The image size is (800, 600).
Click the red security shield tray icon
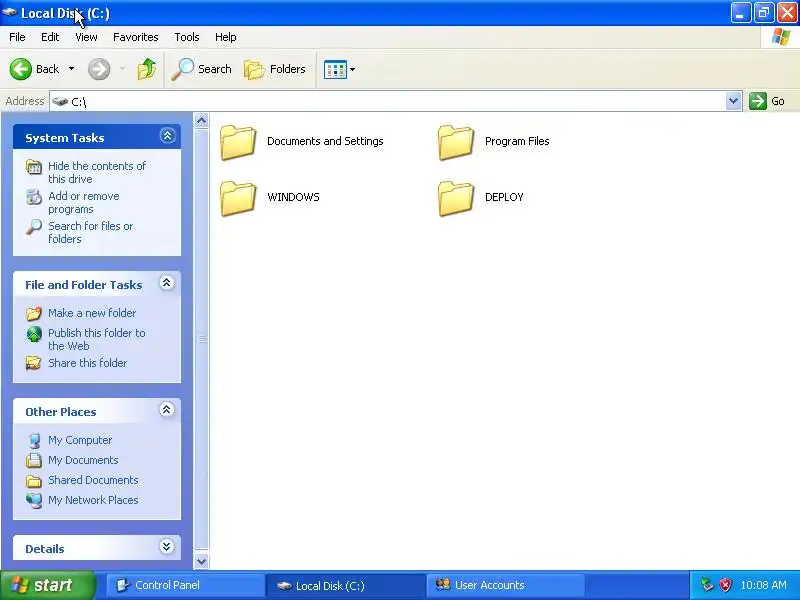pyautogui.click(x=725, y=585)
